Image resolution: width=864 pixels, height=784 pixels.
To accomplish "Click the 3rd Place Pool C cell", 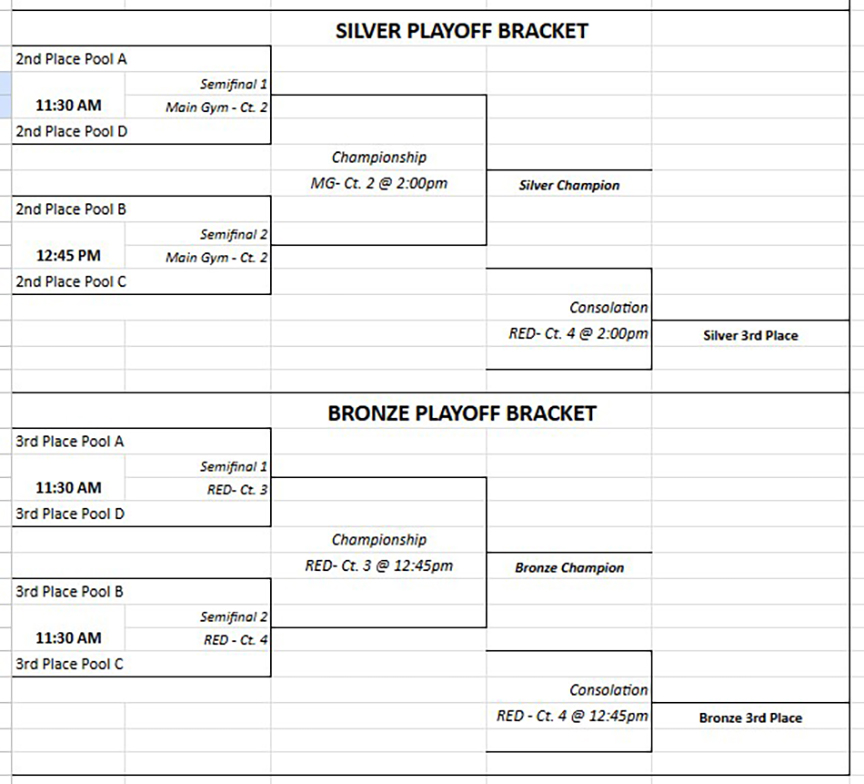I will pos(71,663).
